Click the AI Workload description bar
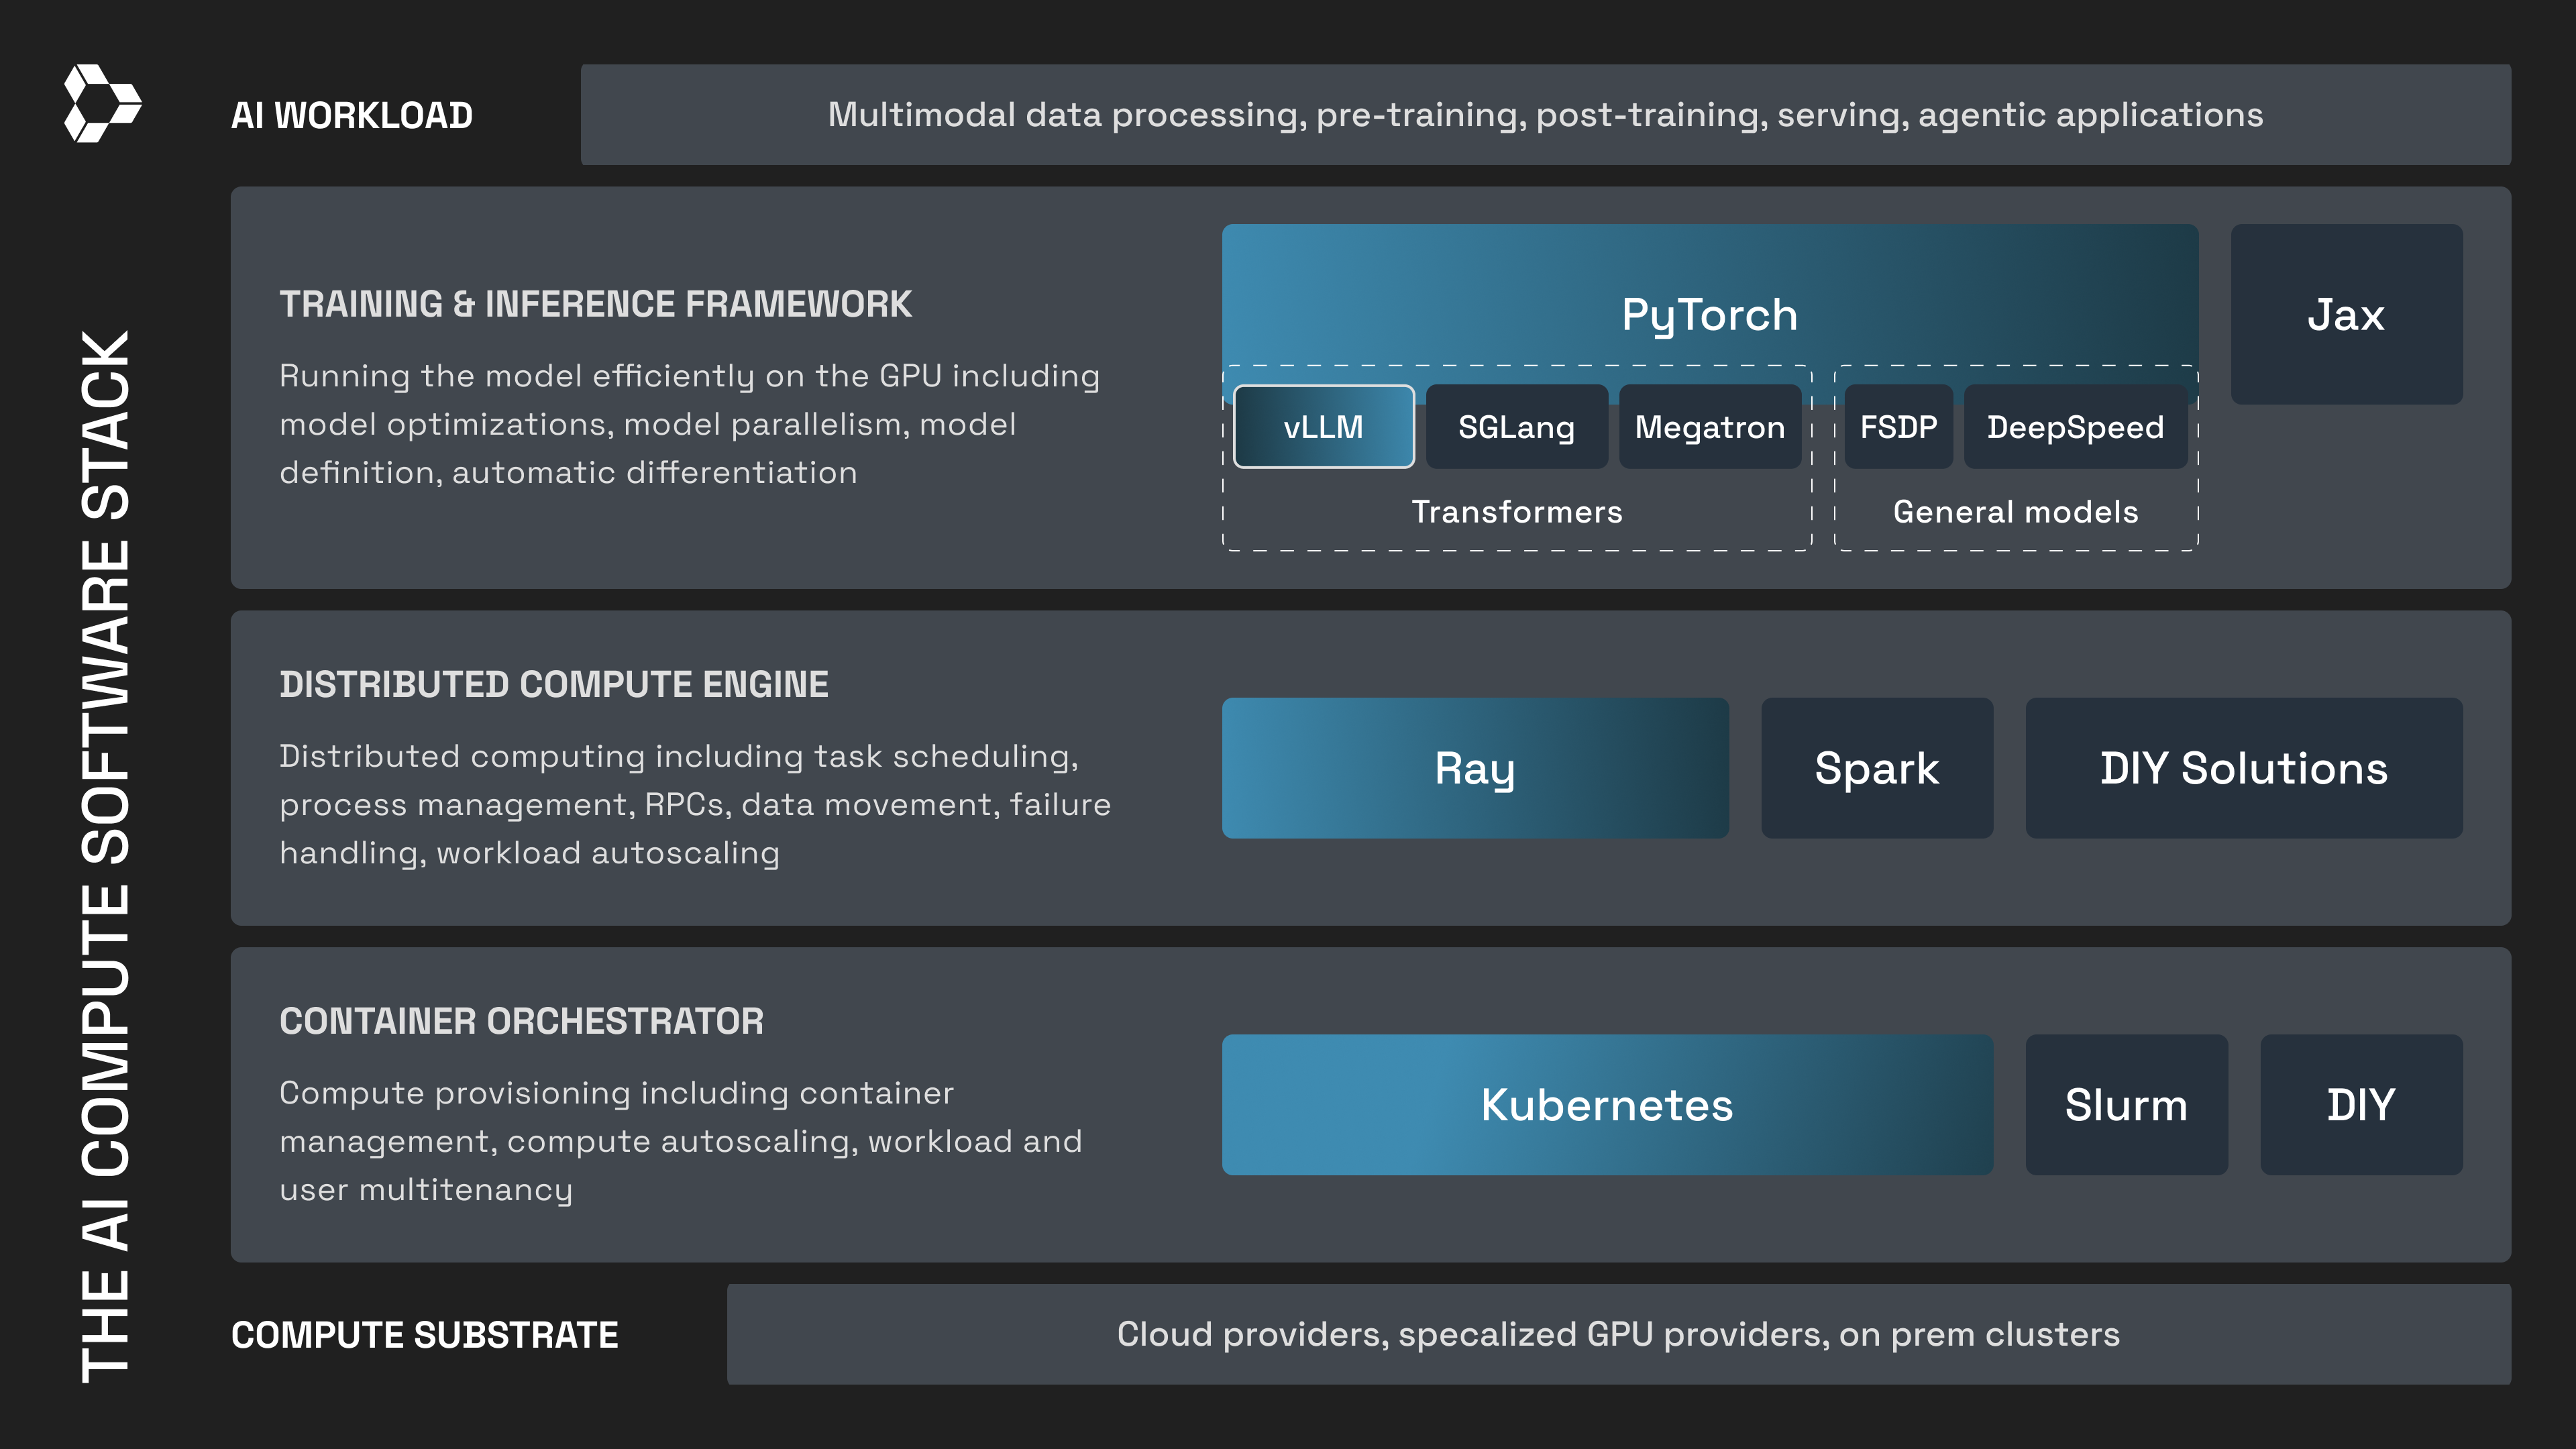This screenshot has width=2576, height=1449. point(1545,115)
